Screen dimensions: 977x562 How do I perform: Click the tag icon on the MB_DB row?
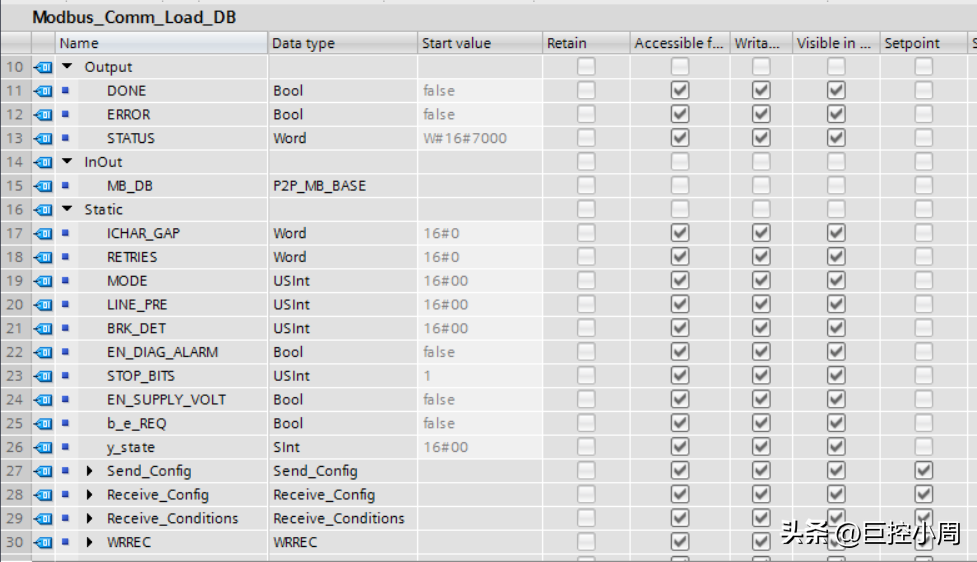tap(43, 186)
